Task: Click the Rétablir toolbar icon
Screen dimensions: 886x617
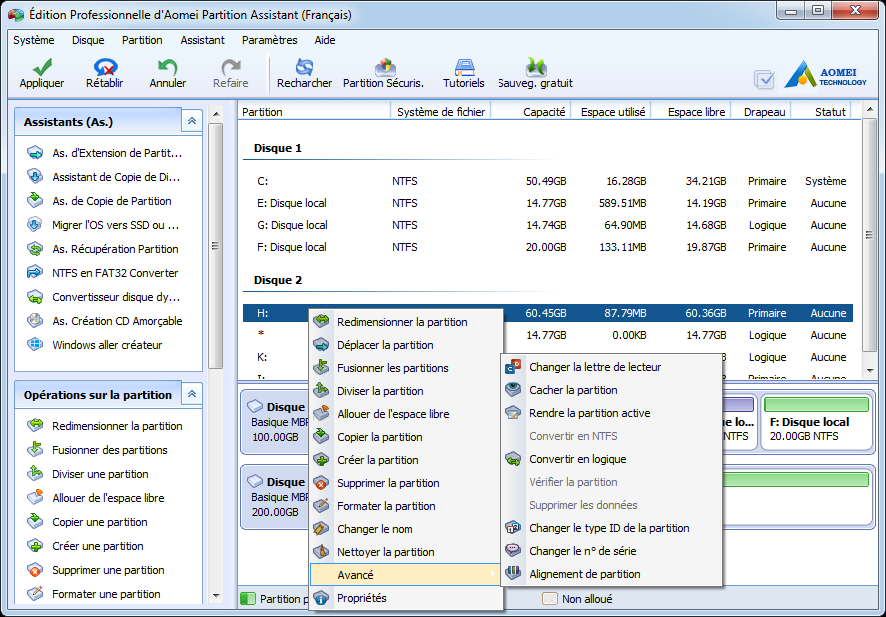Action: click(x=104, y=68)
